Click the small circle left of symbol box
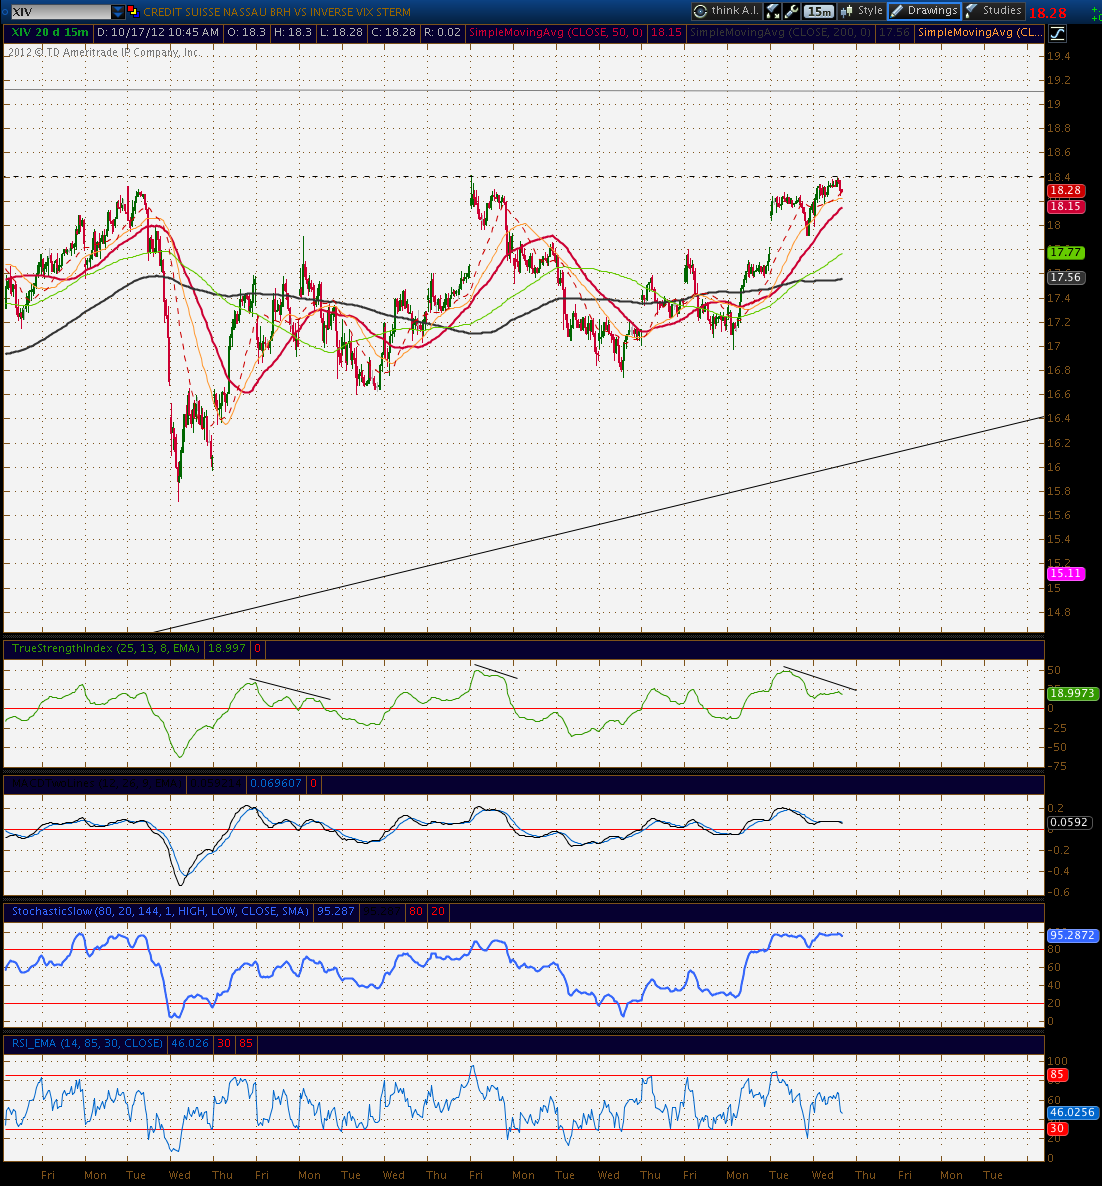Viewport: 1102px width, 1186px height. (5, 11)
